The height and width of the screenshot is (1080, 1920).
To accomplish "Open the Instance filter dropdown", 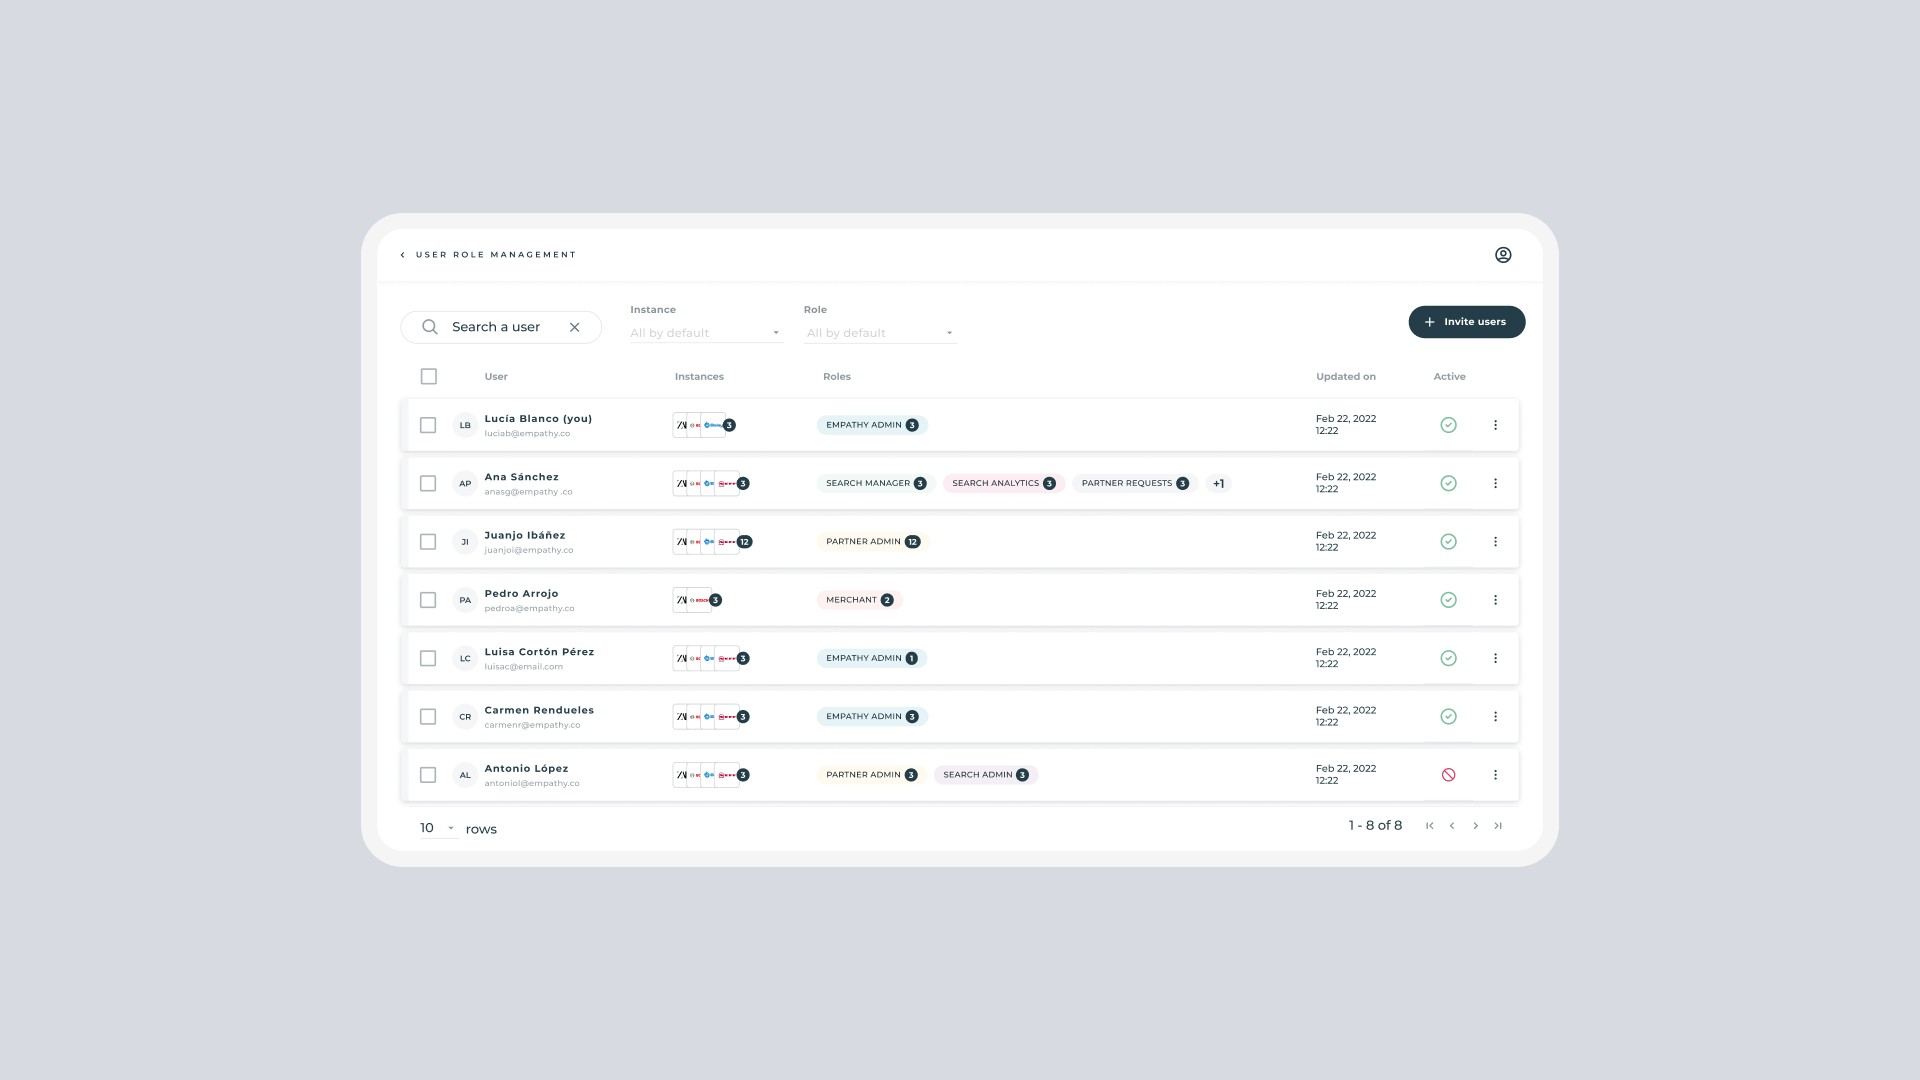I will pos(705,333).
